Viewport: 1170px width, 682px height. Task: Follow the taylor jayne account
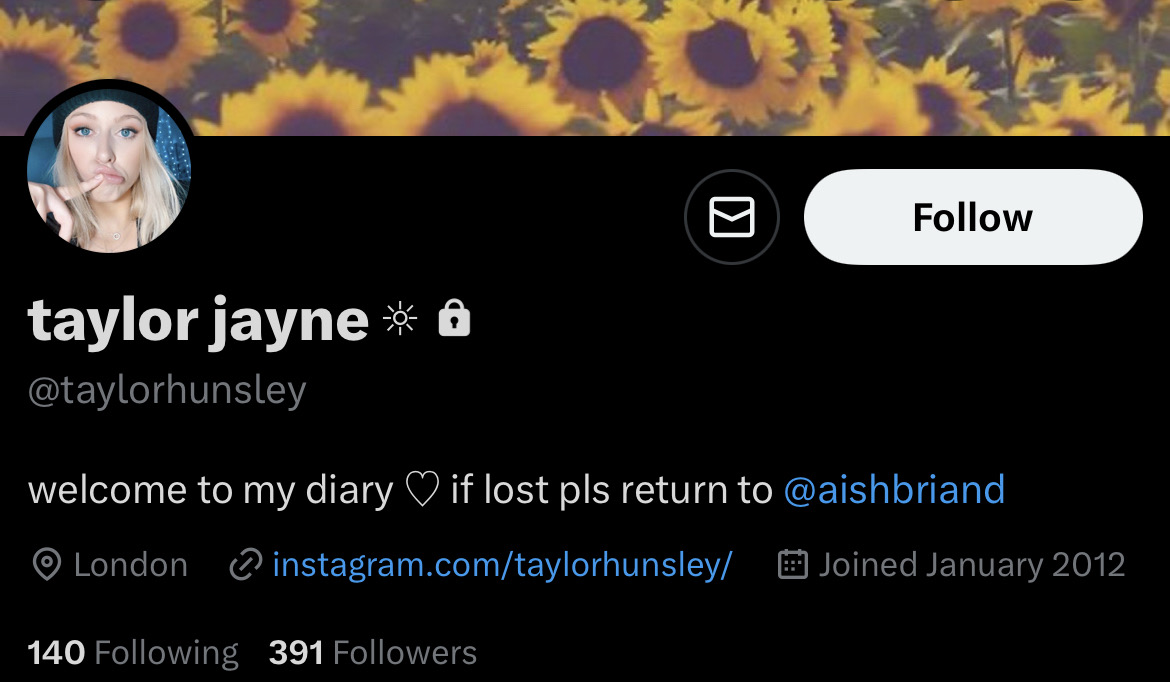pos(973,217)
